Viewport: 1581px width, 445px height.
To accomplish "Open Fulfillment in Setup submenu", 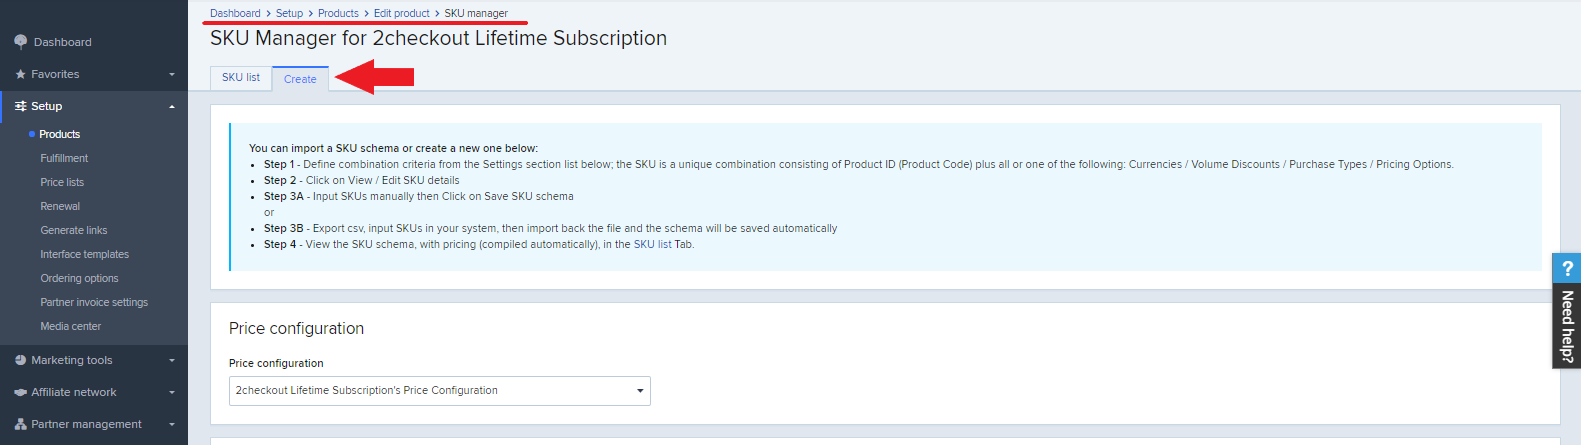I will [x=64, y=158].
